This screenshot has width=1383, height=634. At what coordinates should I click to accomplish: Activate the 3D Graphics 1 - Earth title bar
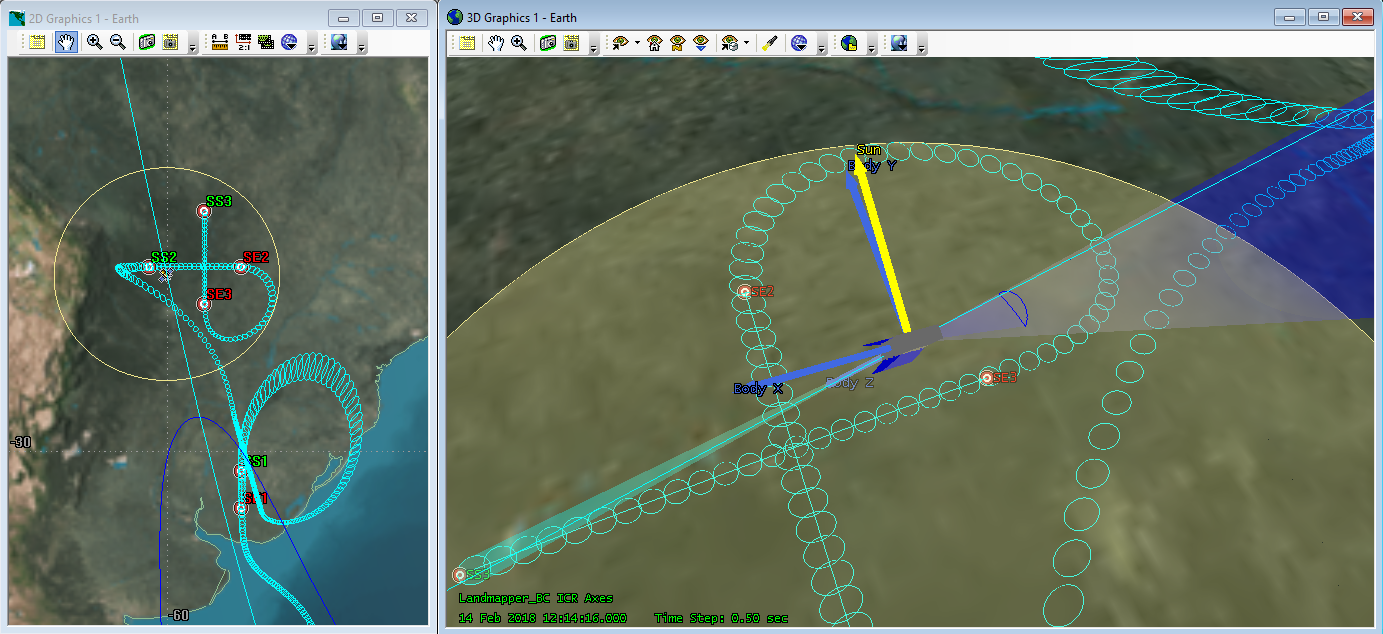(800, 17)
